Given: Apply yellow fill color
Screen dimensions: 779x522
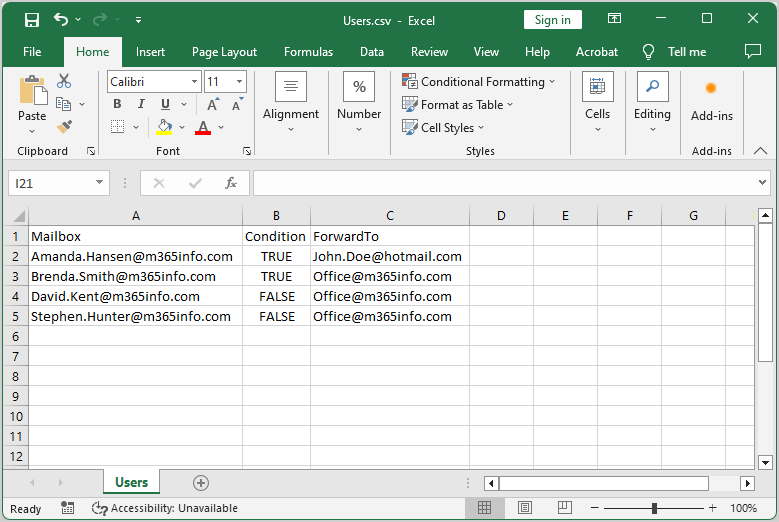Looking at the screenshot, I should click(164, 127).
